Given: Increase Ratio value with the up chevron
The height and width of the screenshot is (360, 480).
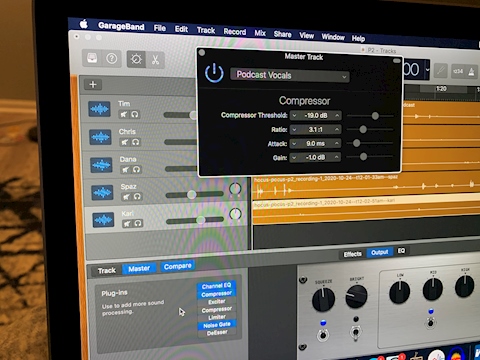Looking at the screenshot, I should pos(337,129).
